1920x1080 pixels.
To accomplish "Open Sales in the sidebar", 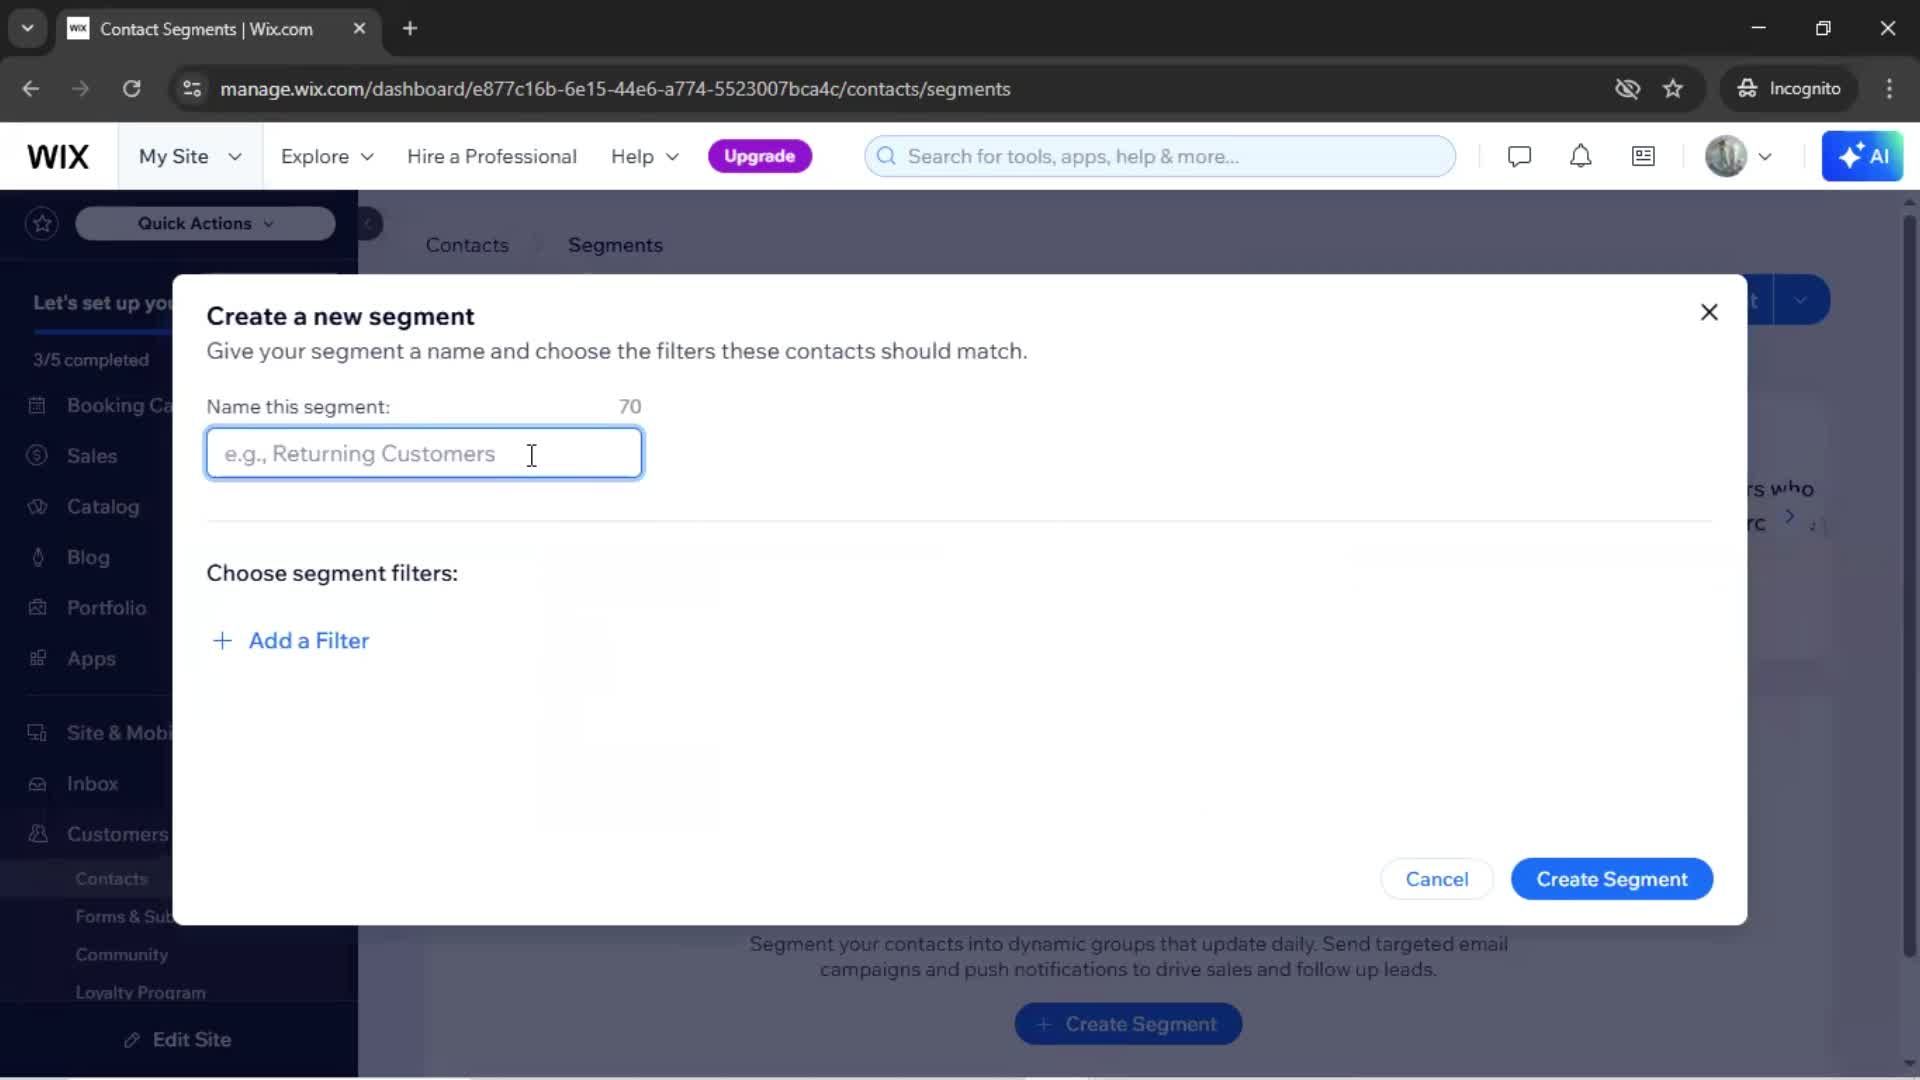I will click(92, 456).
